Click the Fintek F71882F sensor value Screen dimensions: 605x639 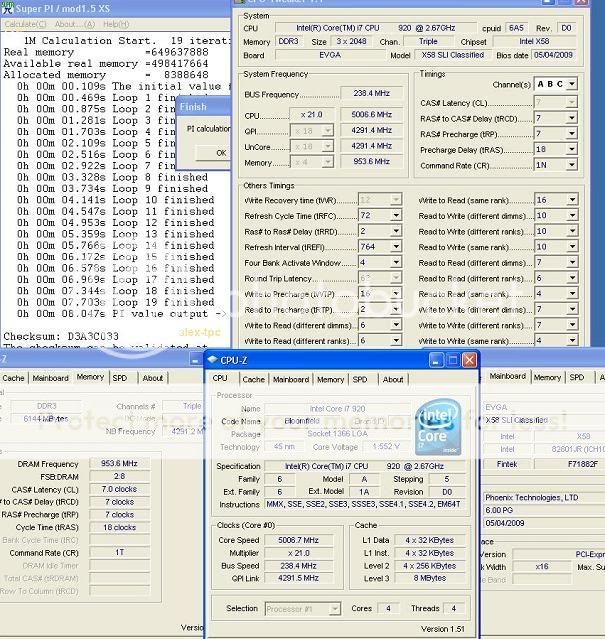(x=570, y=464)
